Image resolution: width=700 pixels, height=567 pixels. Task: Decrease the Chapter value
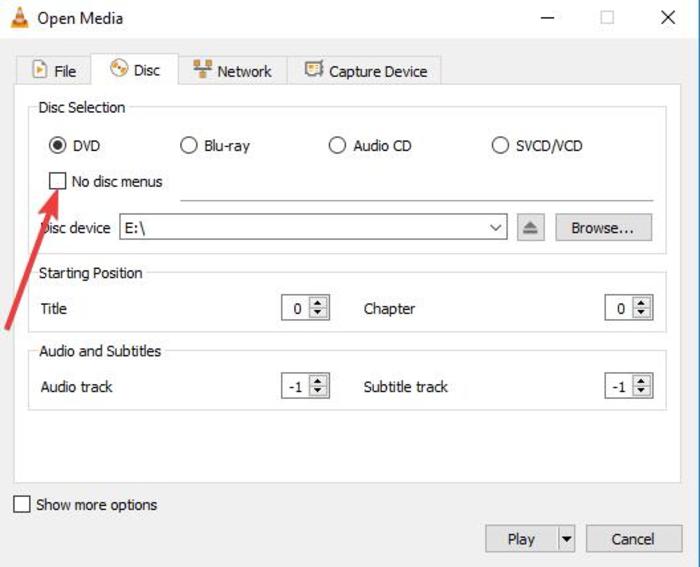641,313
